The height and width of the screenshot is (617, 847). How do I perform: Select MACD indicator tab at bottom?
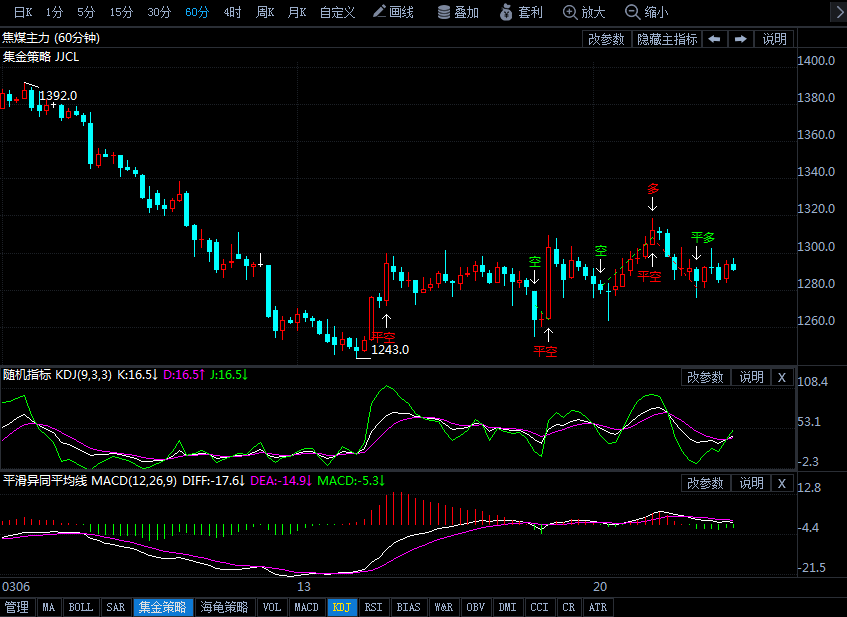pyautogui.click(x=306, y=607)
